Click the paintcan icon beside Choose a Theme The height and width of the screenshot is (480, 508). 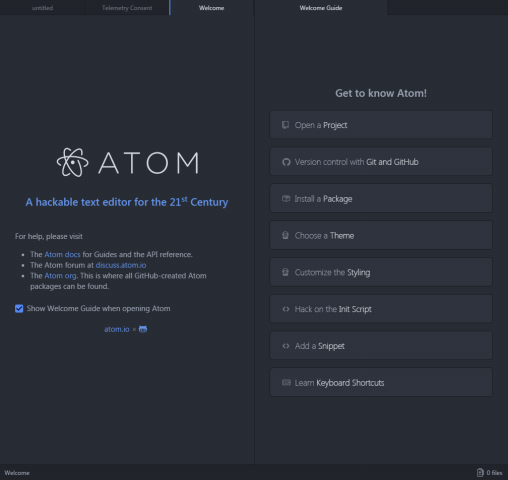(285, 235)
